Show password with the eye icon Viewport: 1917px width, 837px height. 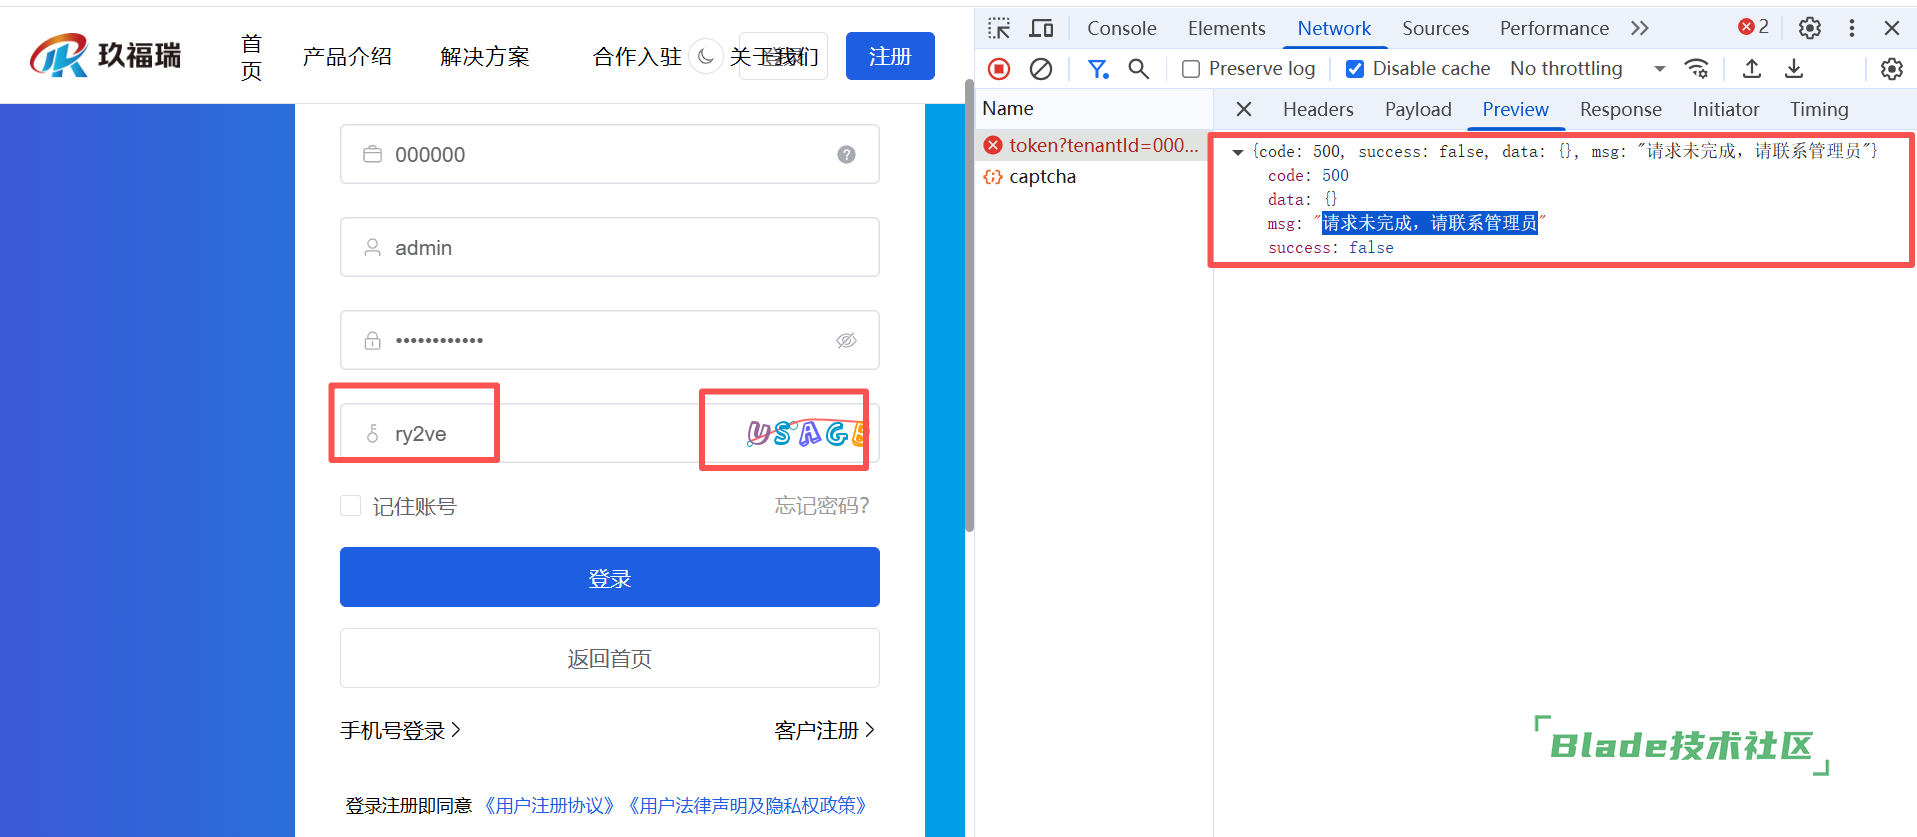pos(846,341)
